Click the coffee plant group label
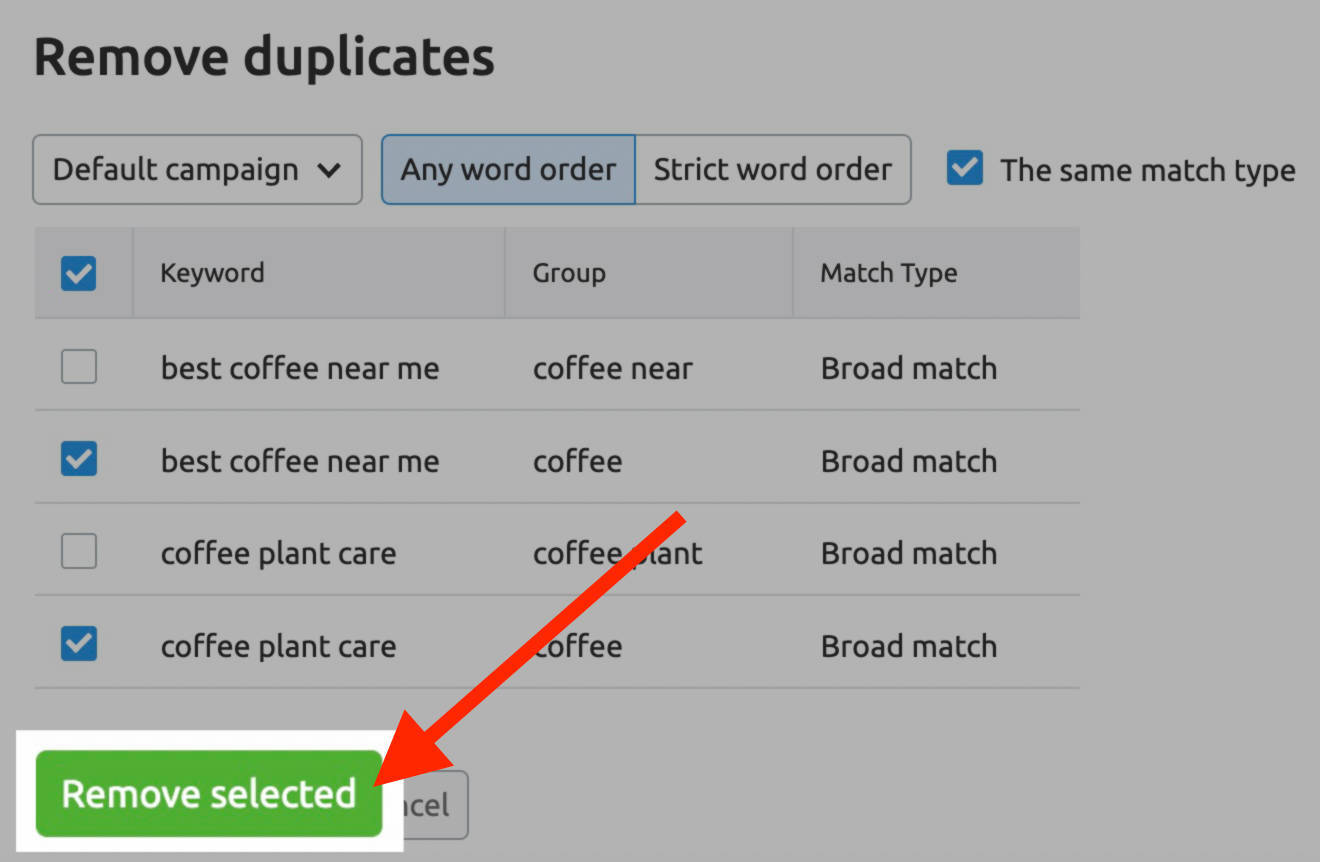 616,552
